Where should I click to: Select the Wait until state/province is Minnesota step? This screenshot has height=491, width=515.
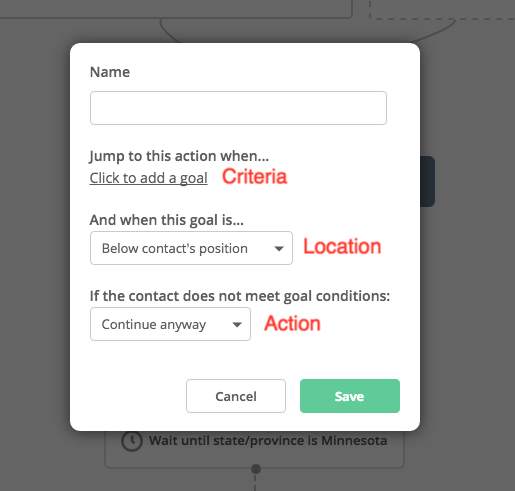pos(255,449)
